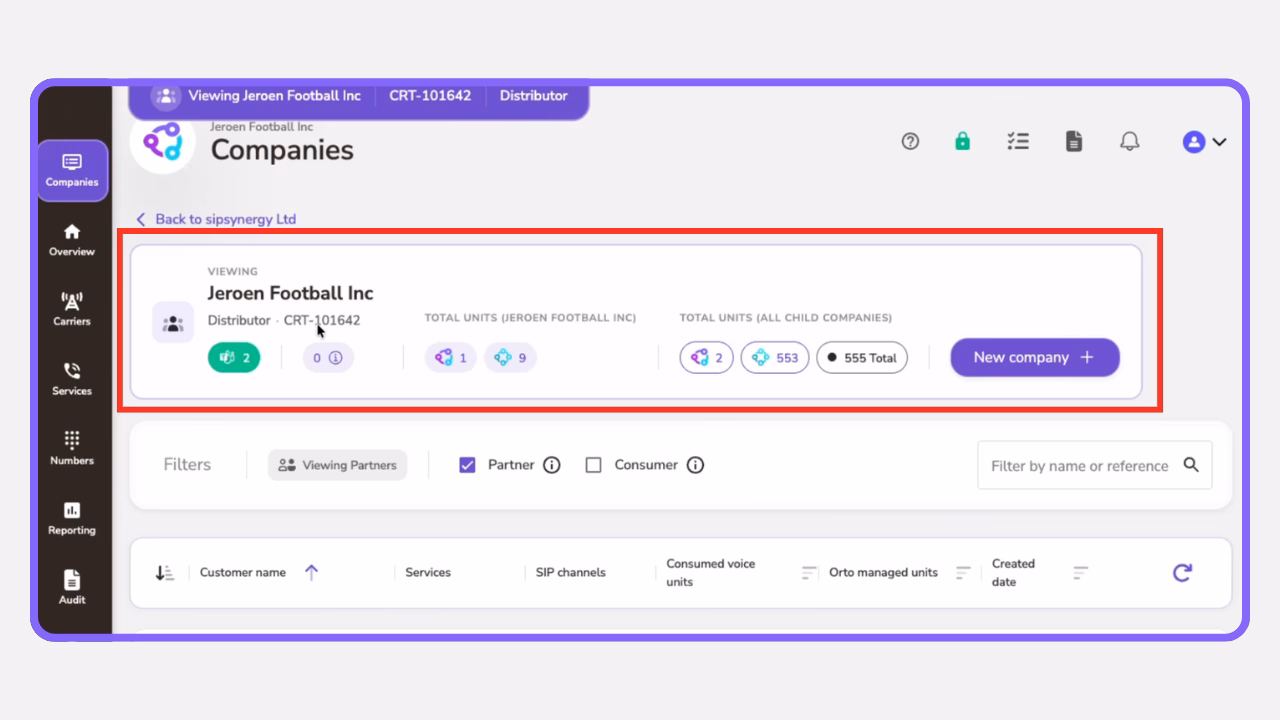Screen dimensions: 1280x720
Task: Click the managed units badge showing 9
Action: [510, 357]
